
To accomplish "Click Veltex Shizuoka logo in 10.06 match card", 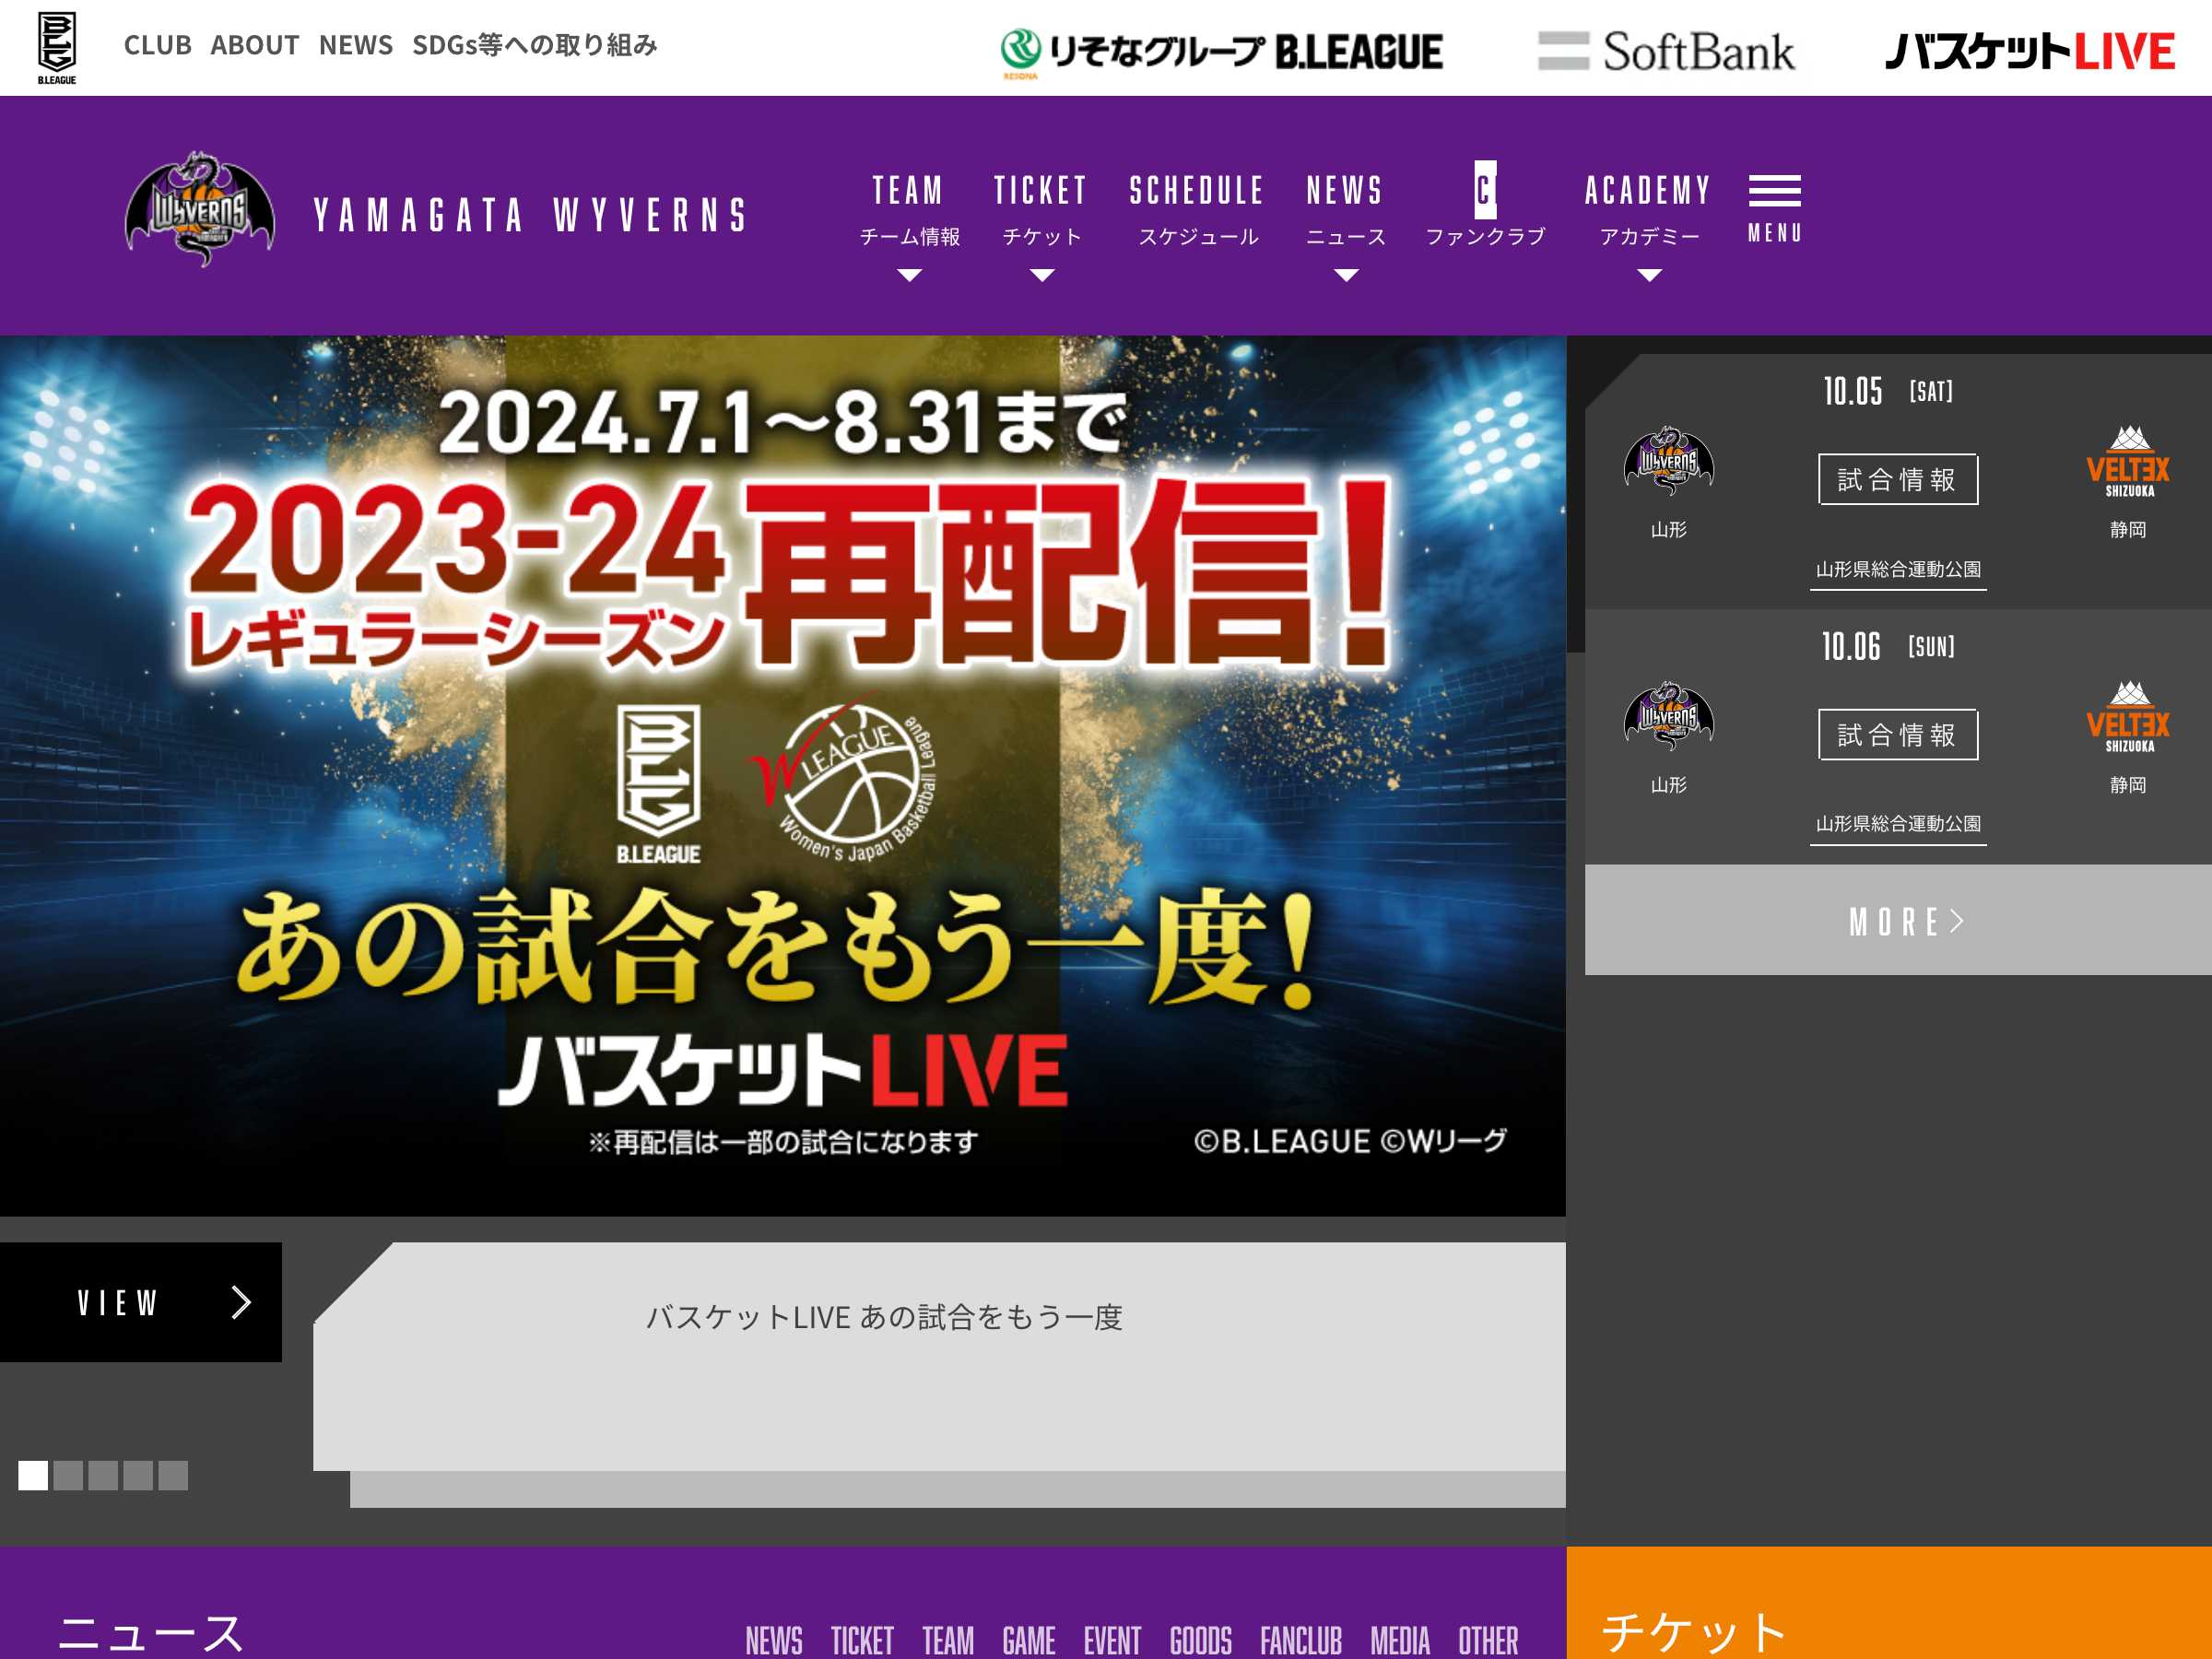I will pyautogui.click(x=2128, y=717).
